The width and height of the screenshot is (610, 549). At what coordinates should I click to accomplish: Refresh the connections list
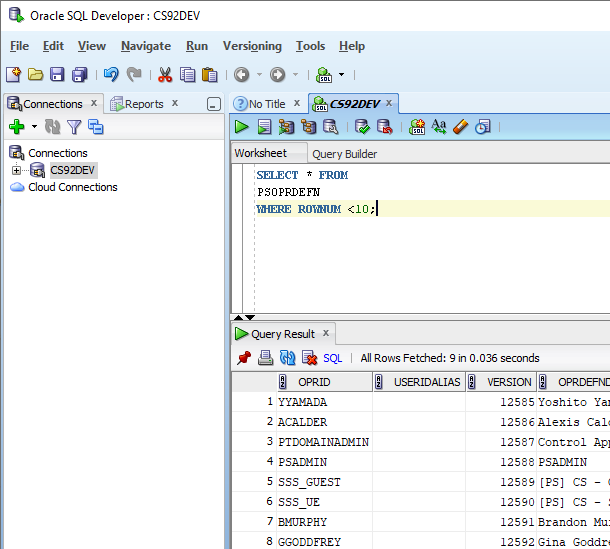(52, 127)
